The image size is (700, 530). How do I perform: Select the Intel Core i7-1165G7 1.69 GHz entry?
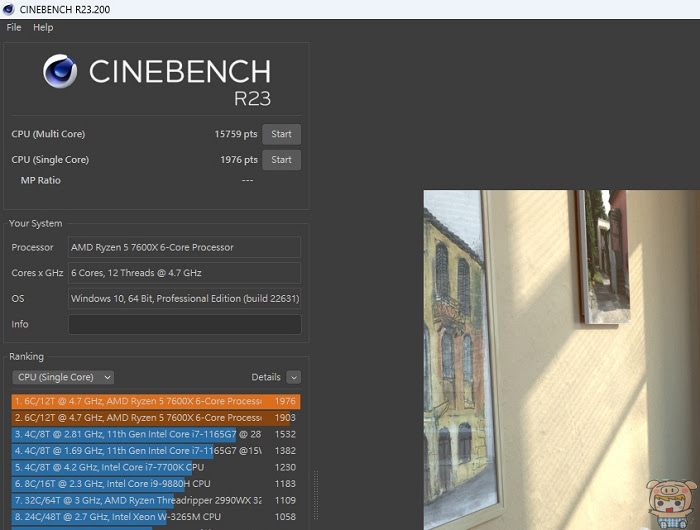pos(155,451)
